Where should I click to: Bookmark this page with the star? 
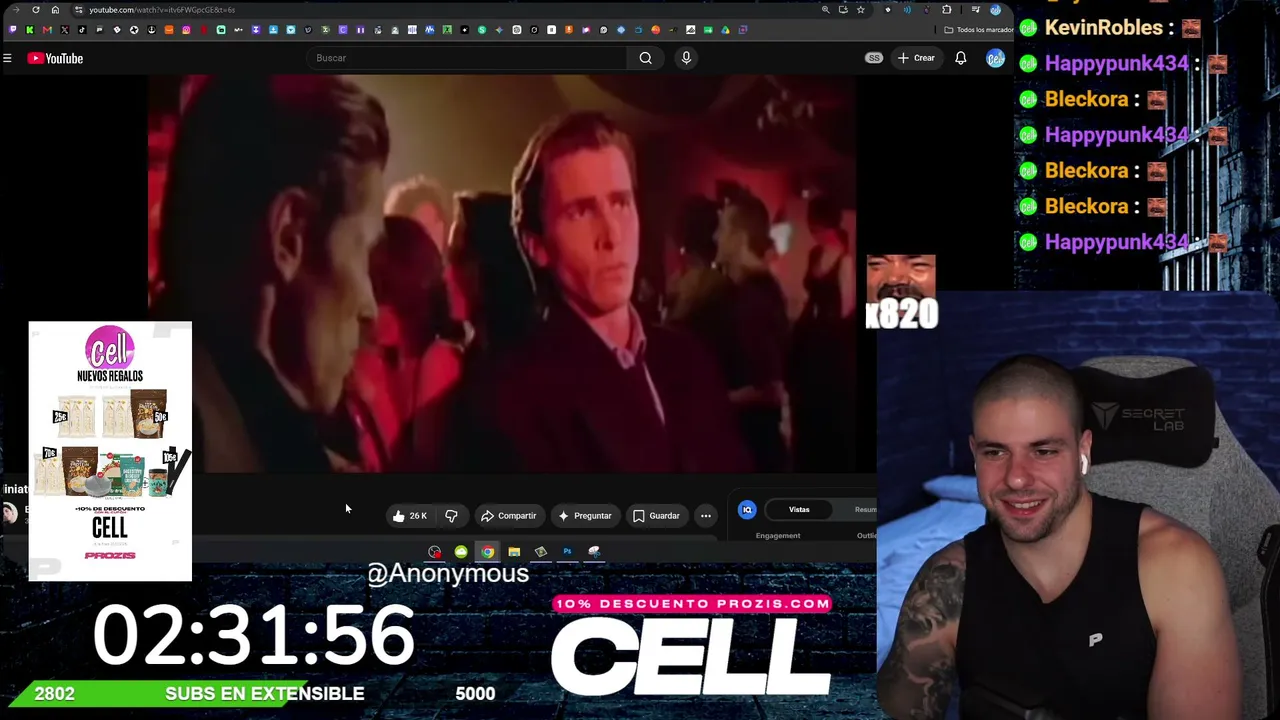pos(860,10)
